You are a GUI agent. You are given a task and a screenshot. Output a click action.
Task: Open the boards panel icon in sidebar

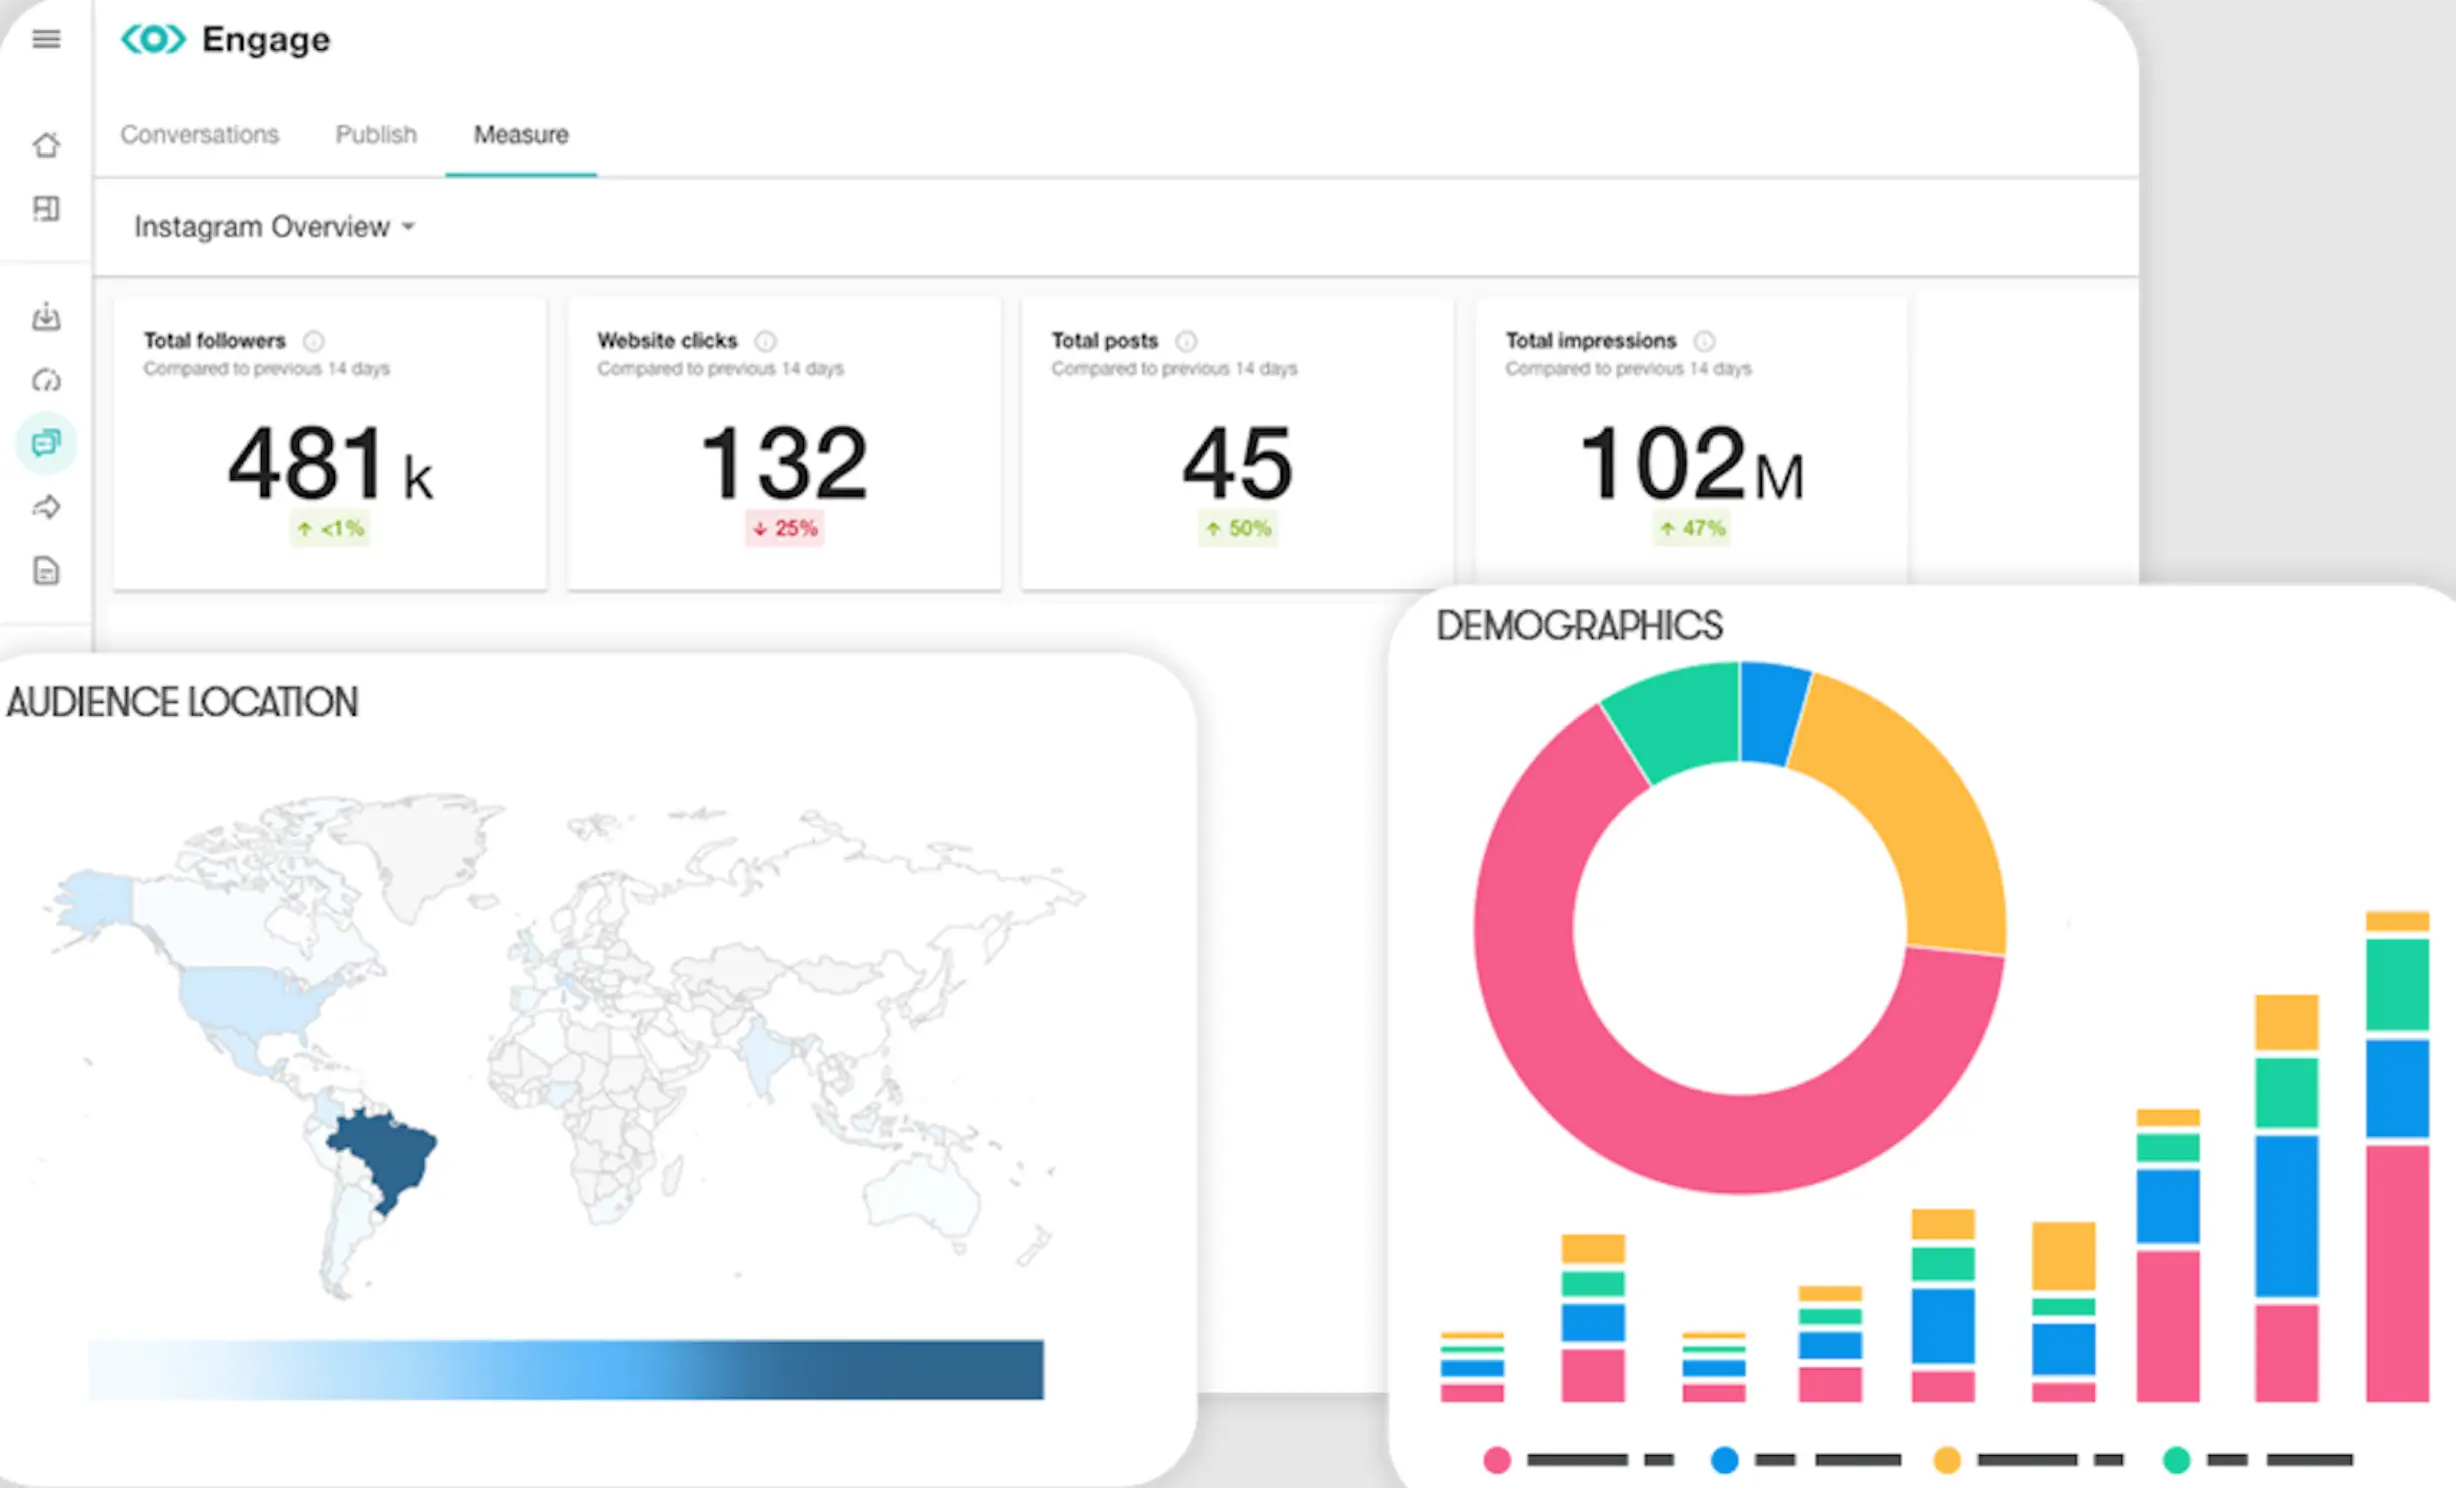coord(45,209)
